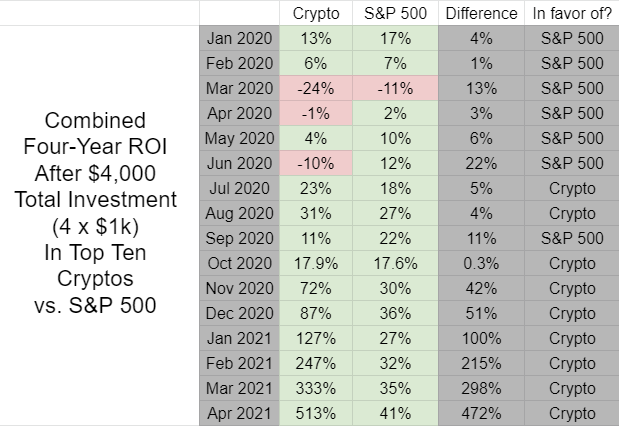This screenshot has width=619, height=426.
Task: Select the Crypto column header
Action: coord(316,13)
